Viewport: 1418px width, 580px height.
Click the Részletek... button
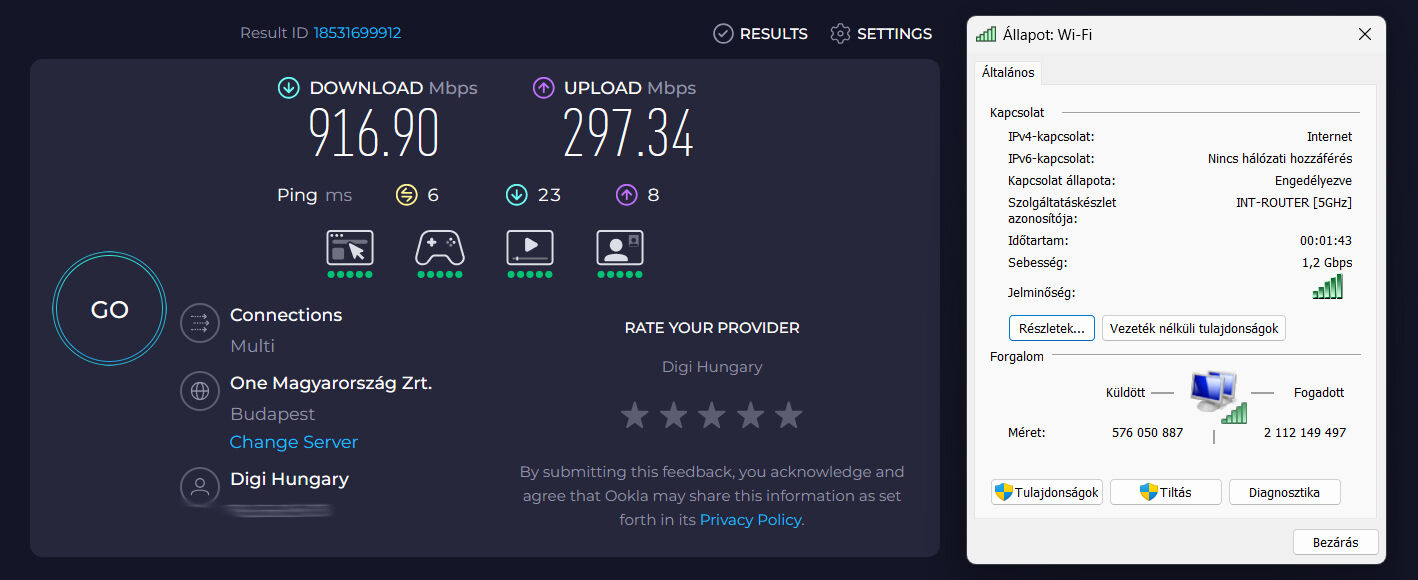1052,328
